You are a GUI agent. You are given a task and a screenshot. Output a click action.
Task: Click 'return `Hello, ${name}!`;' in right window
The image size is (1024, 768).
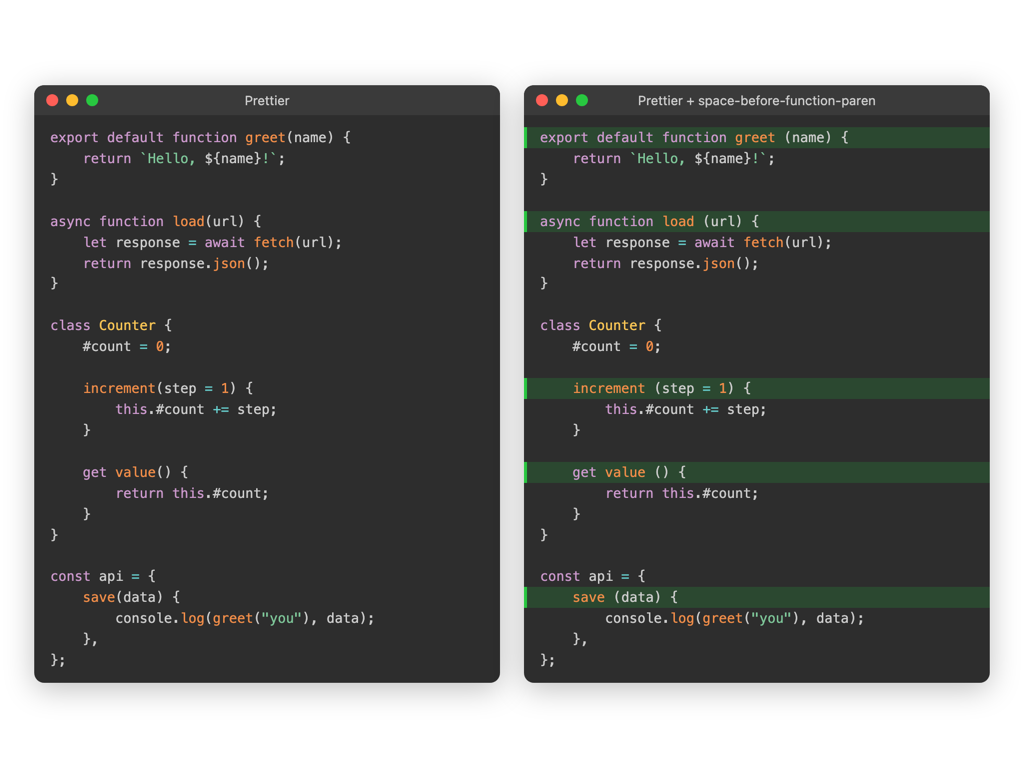(674, 159)
